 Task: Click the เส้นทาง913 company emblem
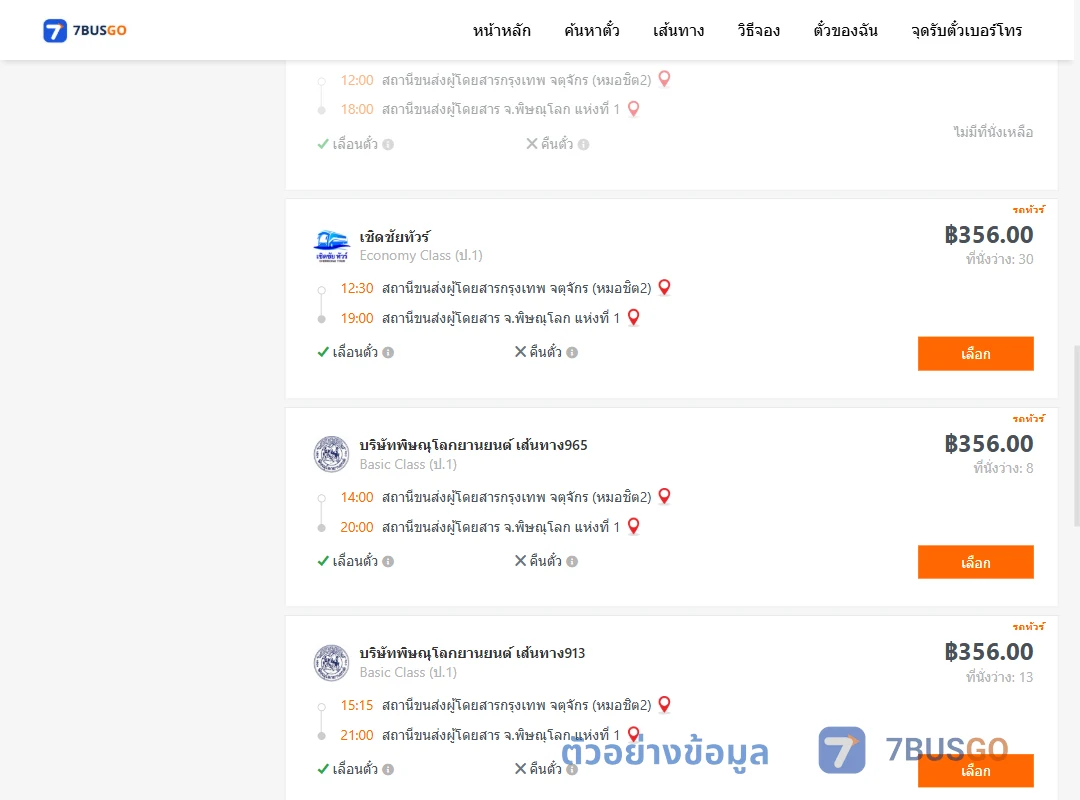click(331, 663)
